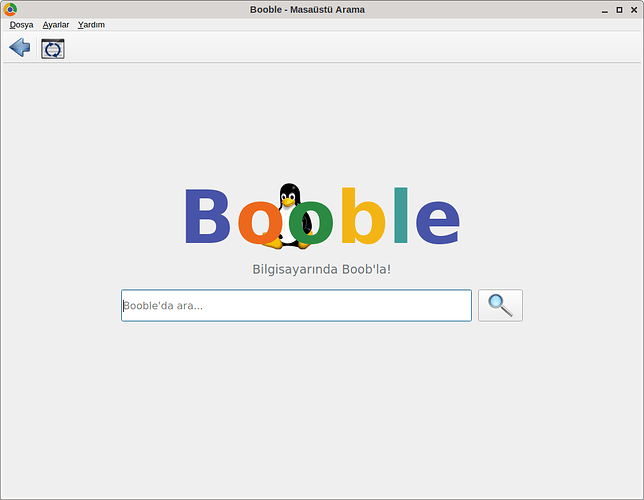Open the Yardım menu

coord(91,25)
